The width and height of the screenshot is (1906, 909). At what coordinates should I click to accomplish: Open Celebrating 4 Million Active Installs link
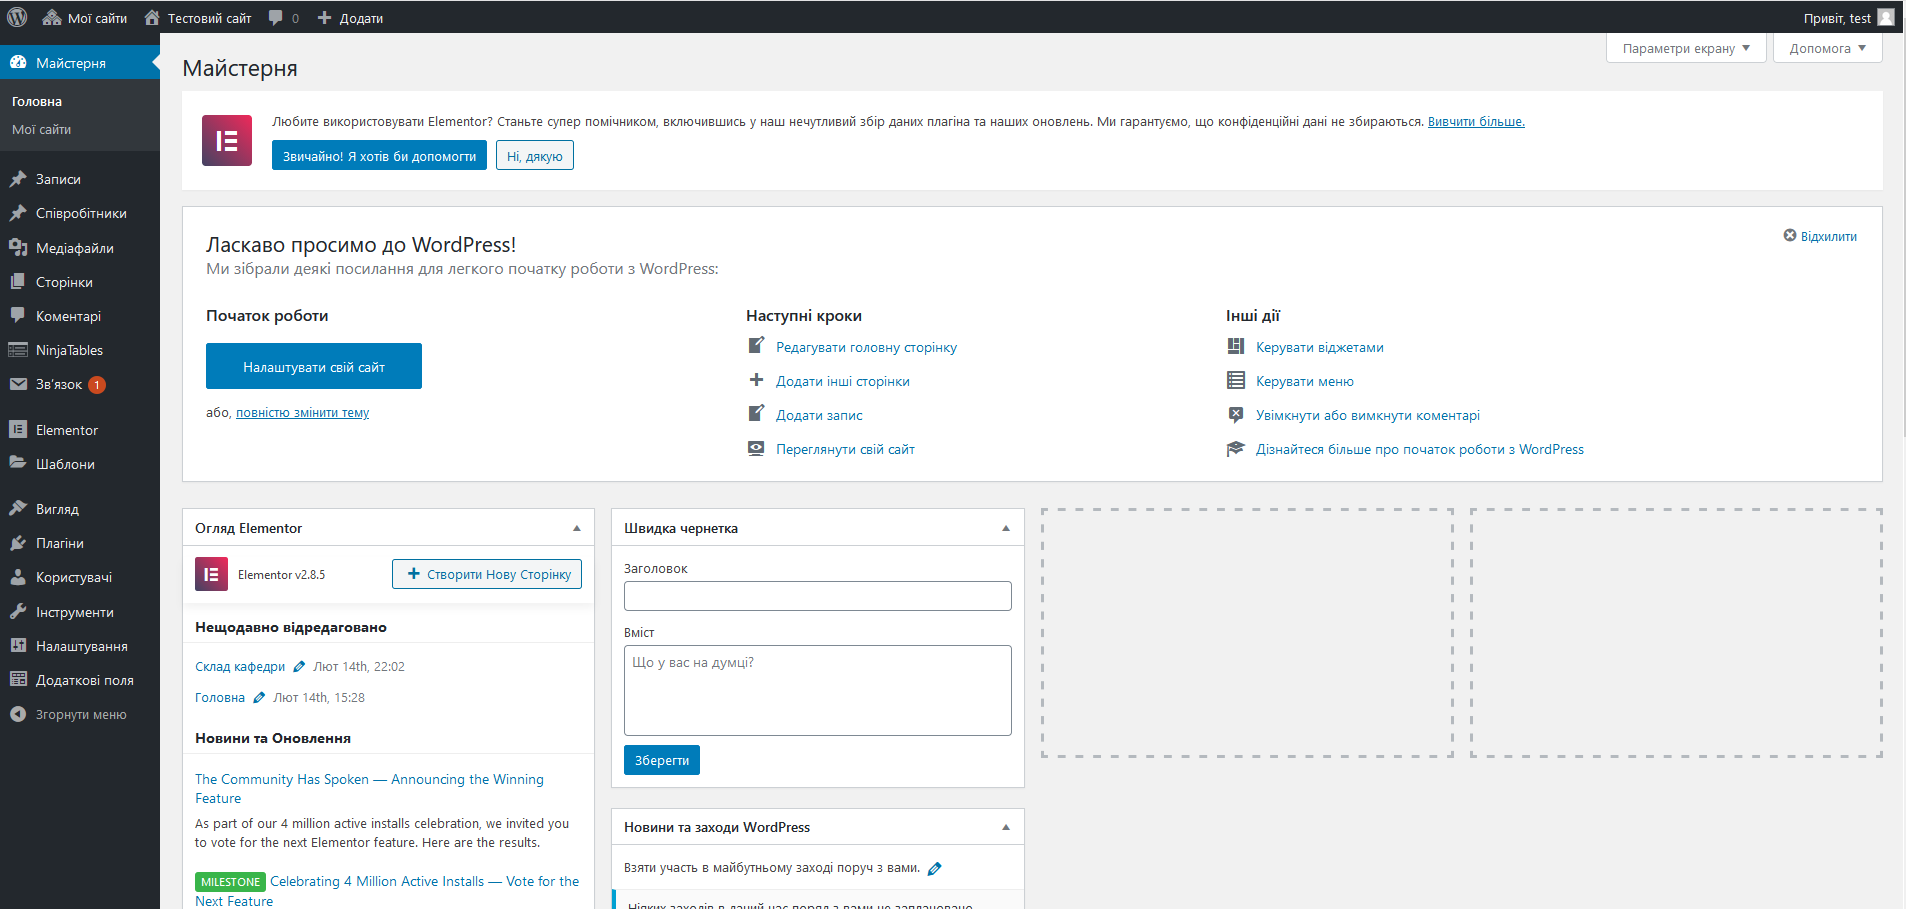click(x=387, y=891)
